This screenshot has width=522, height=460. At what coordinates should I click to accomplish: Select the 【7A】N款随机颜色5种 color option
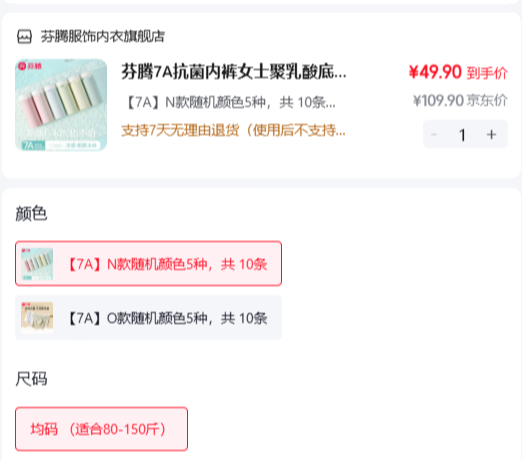coord(148,263)
